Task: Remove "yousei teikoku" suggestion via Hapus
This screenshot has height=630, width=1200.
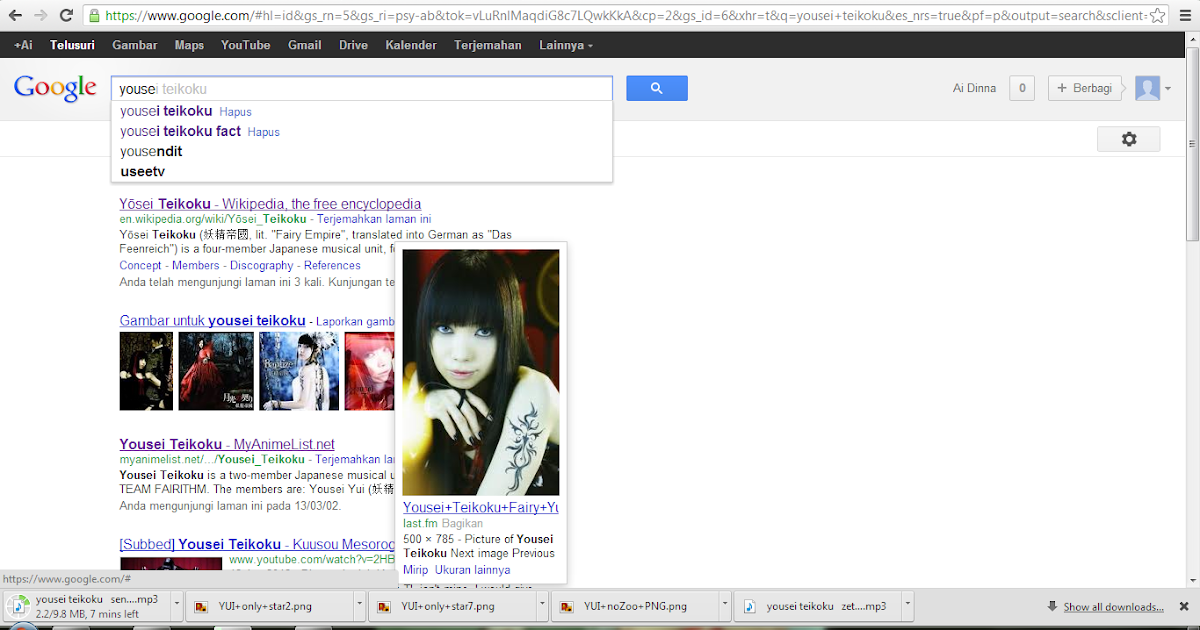Action: tap(235, 112)
